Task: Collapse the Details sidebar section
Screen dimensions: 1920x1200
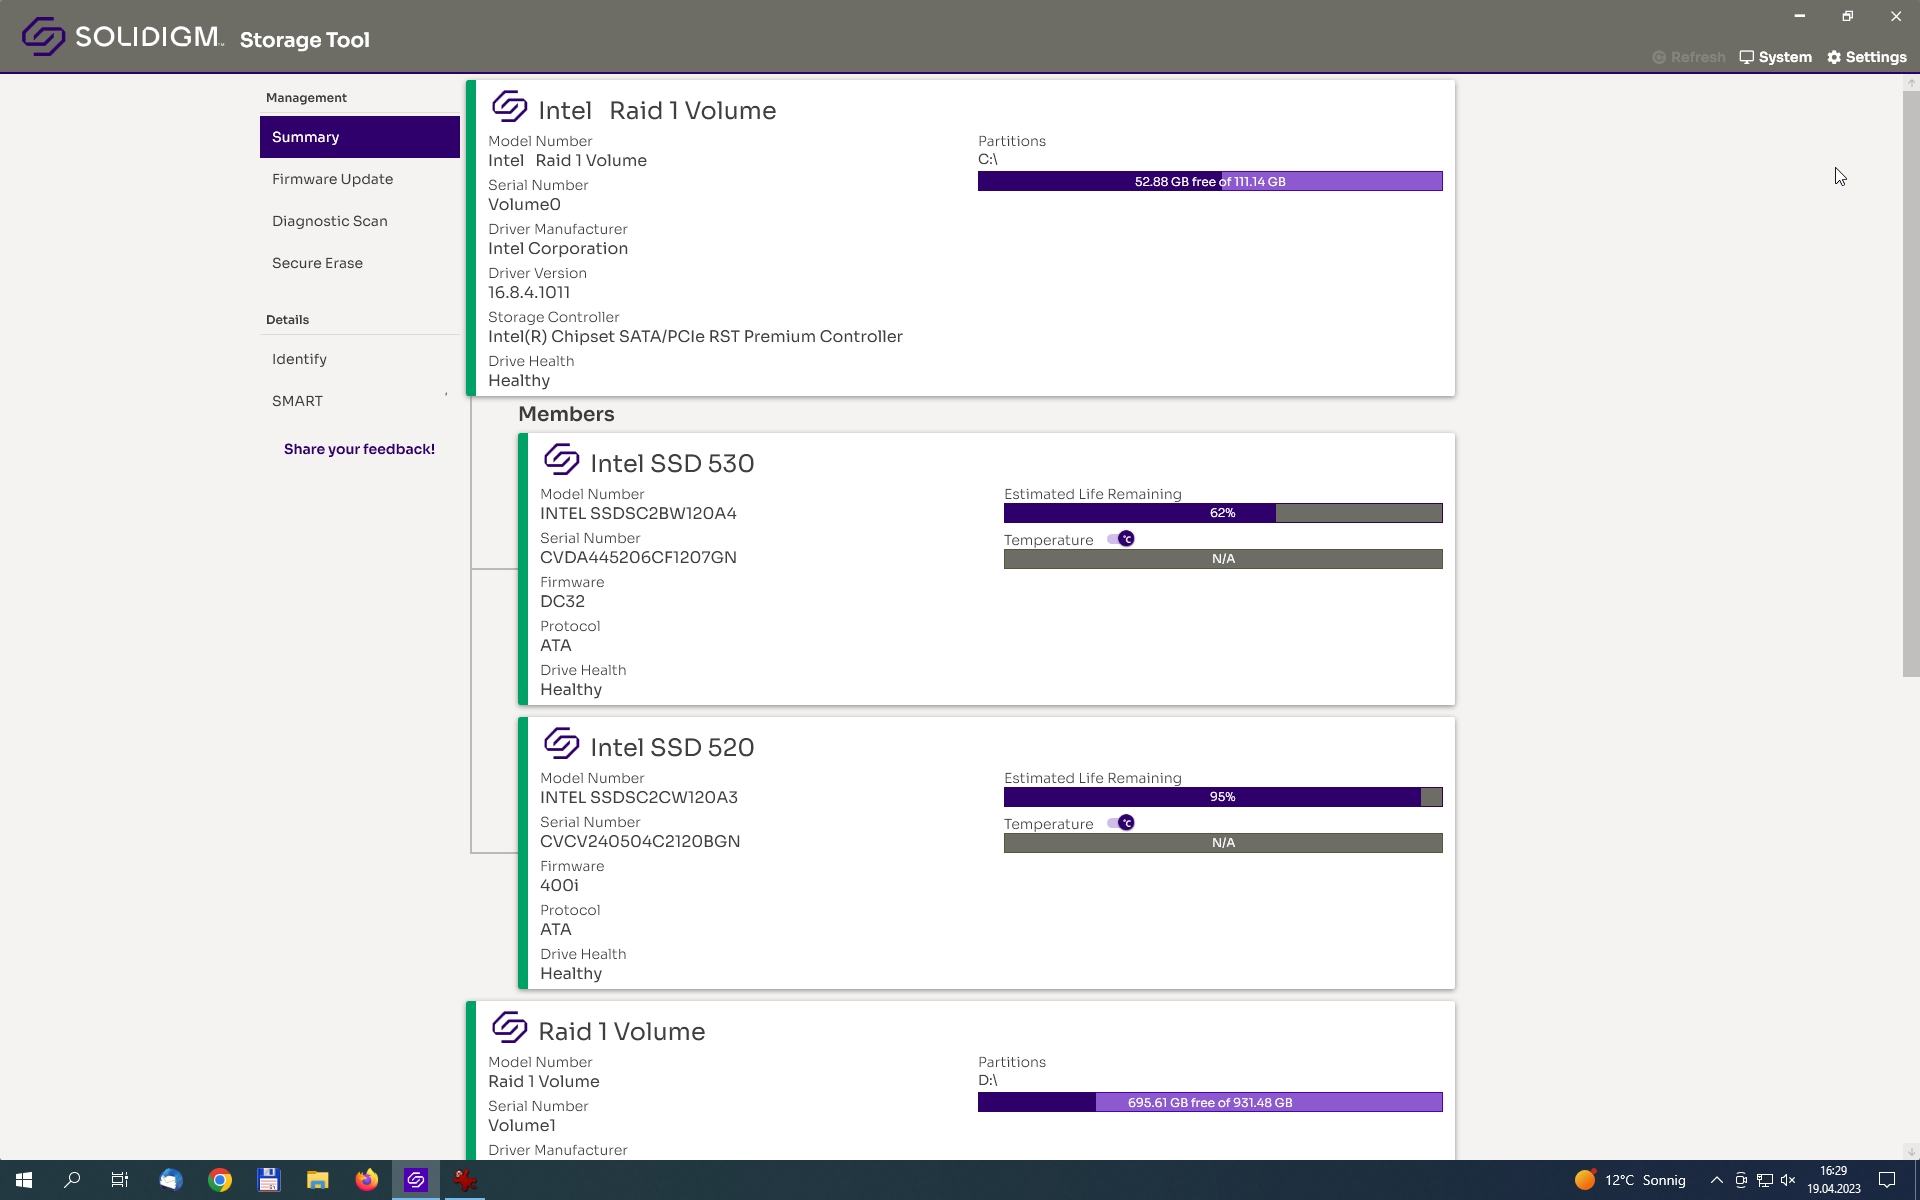Action: 286,318
